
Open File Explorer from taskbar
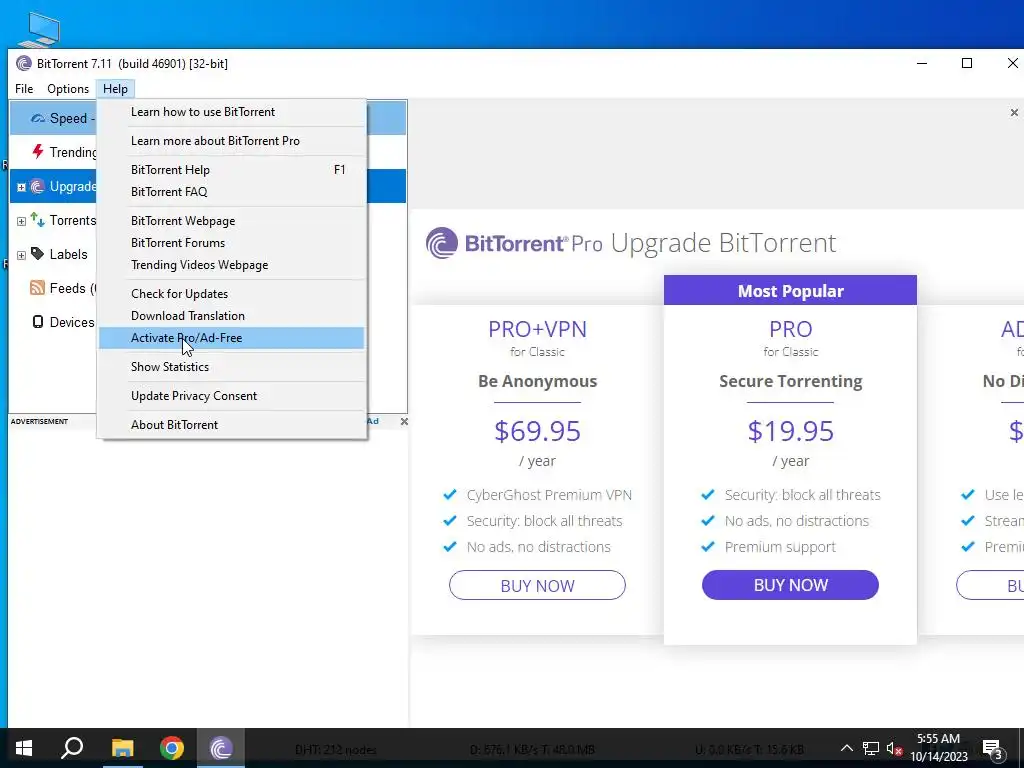[x=122, y=748]
